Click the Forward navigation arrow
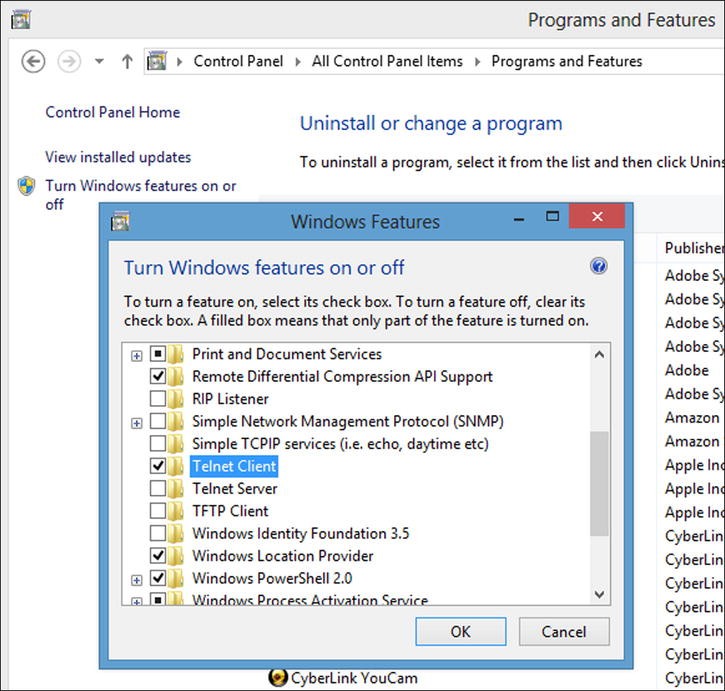The width and height of the screenshot is (725, 691). [x=69, y=61]
